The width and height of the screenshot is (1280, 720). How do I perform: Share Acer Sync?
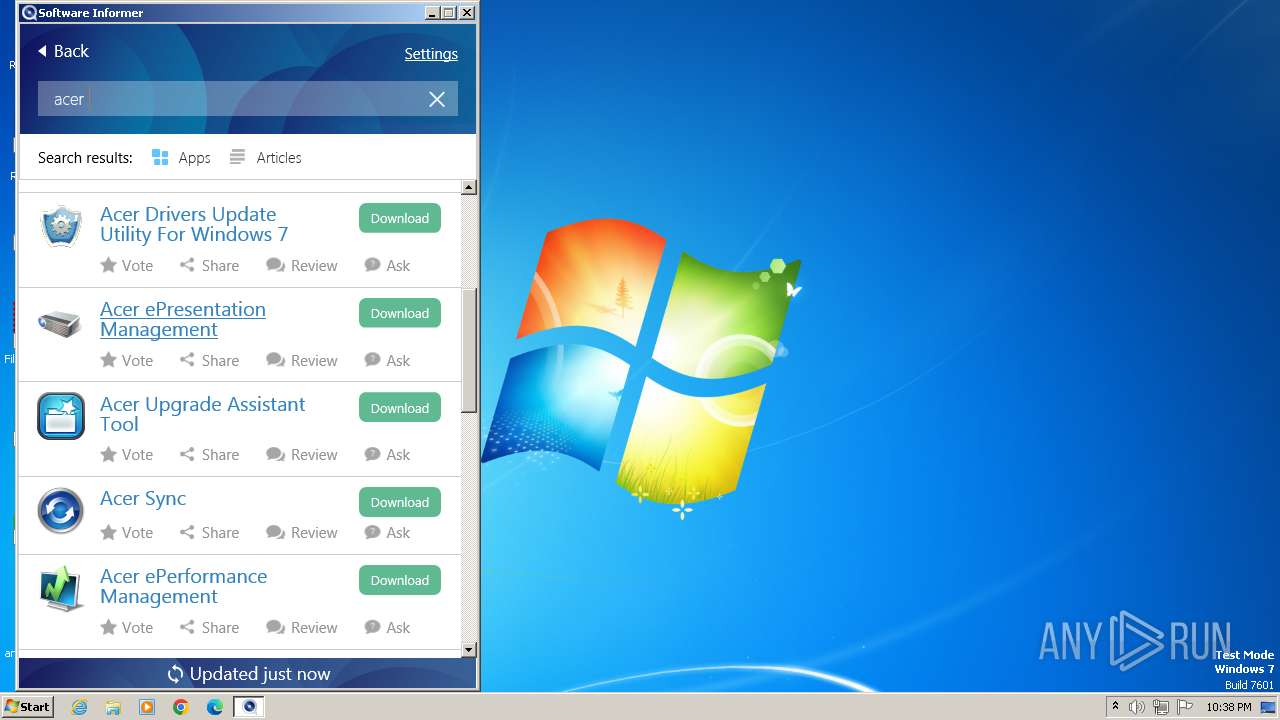coord(209,532)
